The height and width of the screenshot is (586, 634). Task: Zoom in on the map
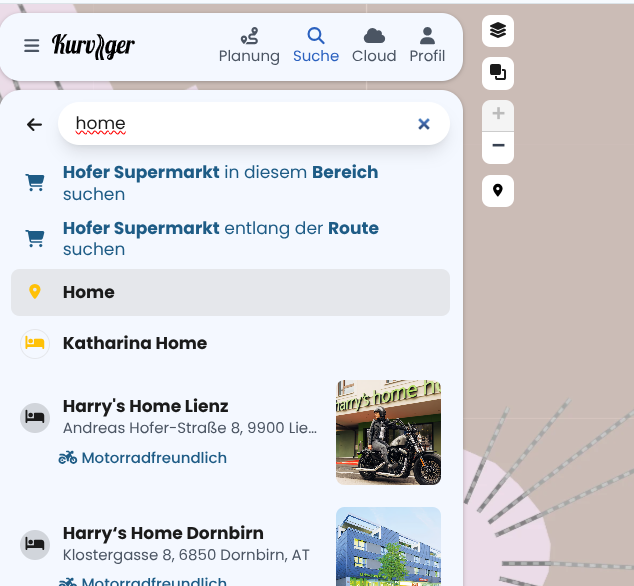point(498,115)
